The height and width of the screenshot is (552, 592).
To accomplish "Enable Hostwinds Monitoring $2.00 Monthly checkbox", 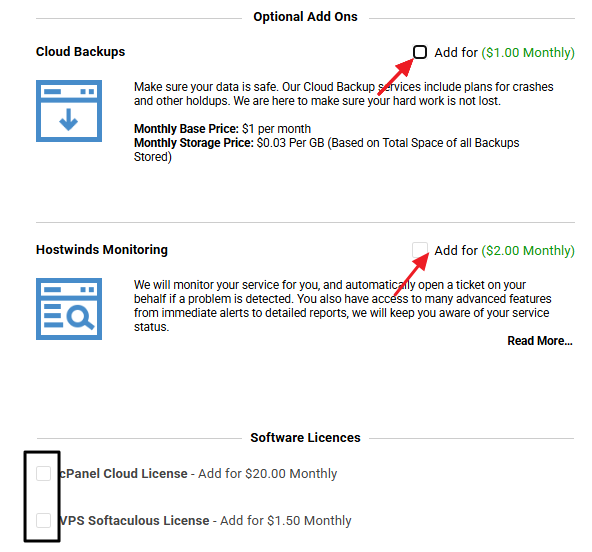I will click(419, 250).
